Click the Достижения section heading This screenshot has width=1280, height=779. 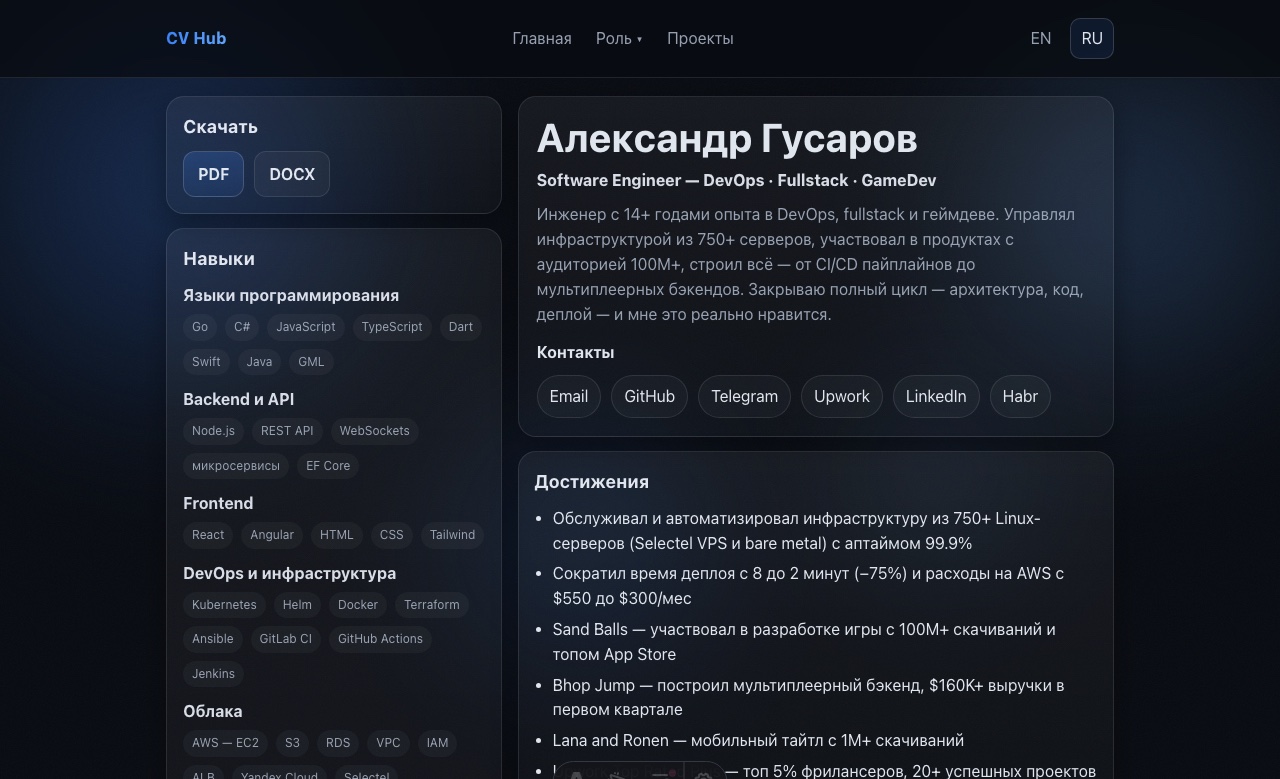click(x=591, y=482)
